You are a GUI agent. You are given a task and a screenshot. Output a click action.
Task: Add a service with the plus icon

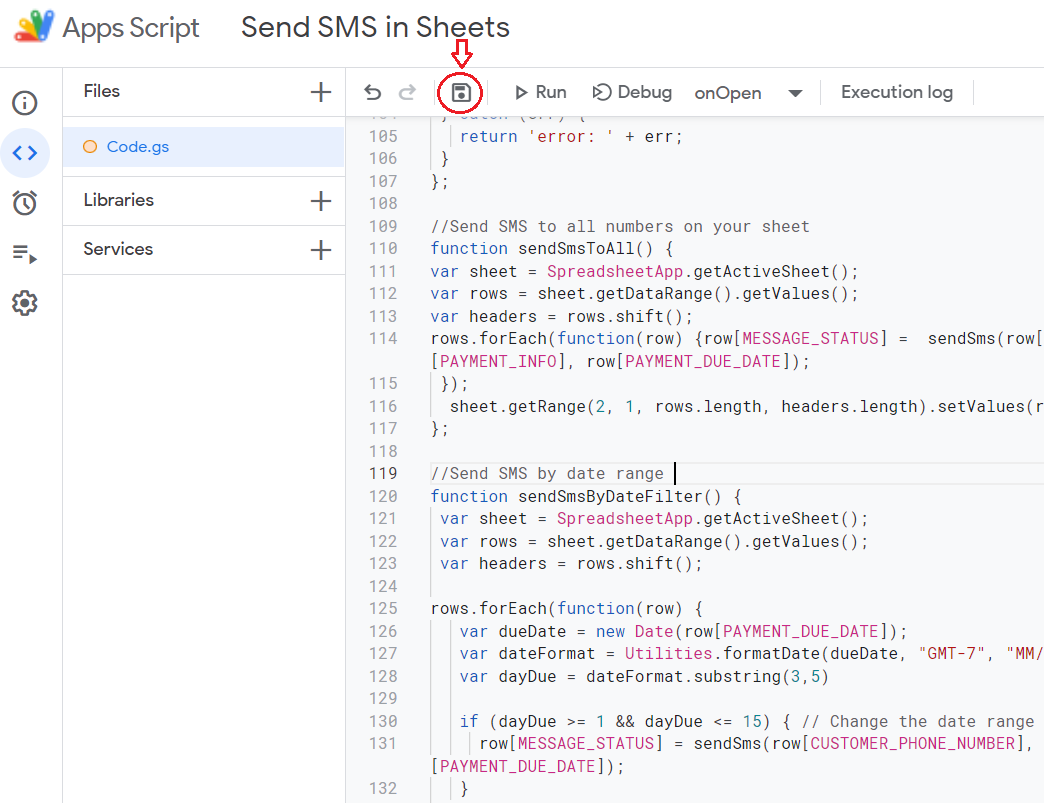point(320,249)
